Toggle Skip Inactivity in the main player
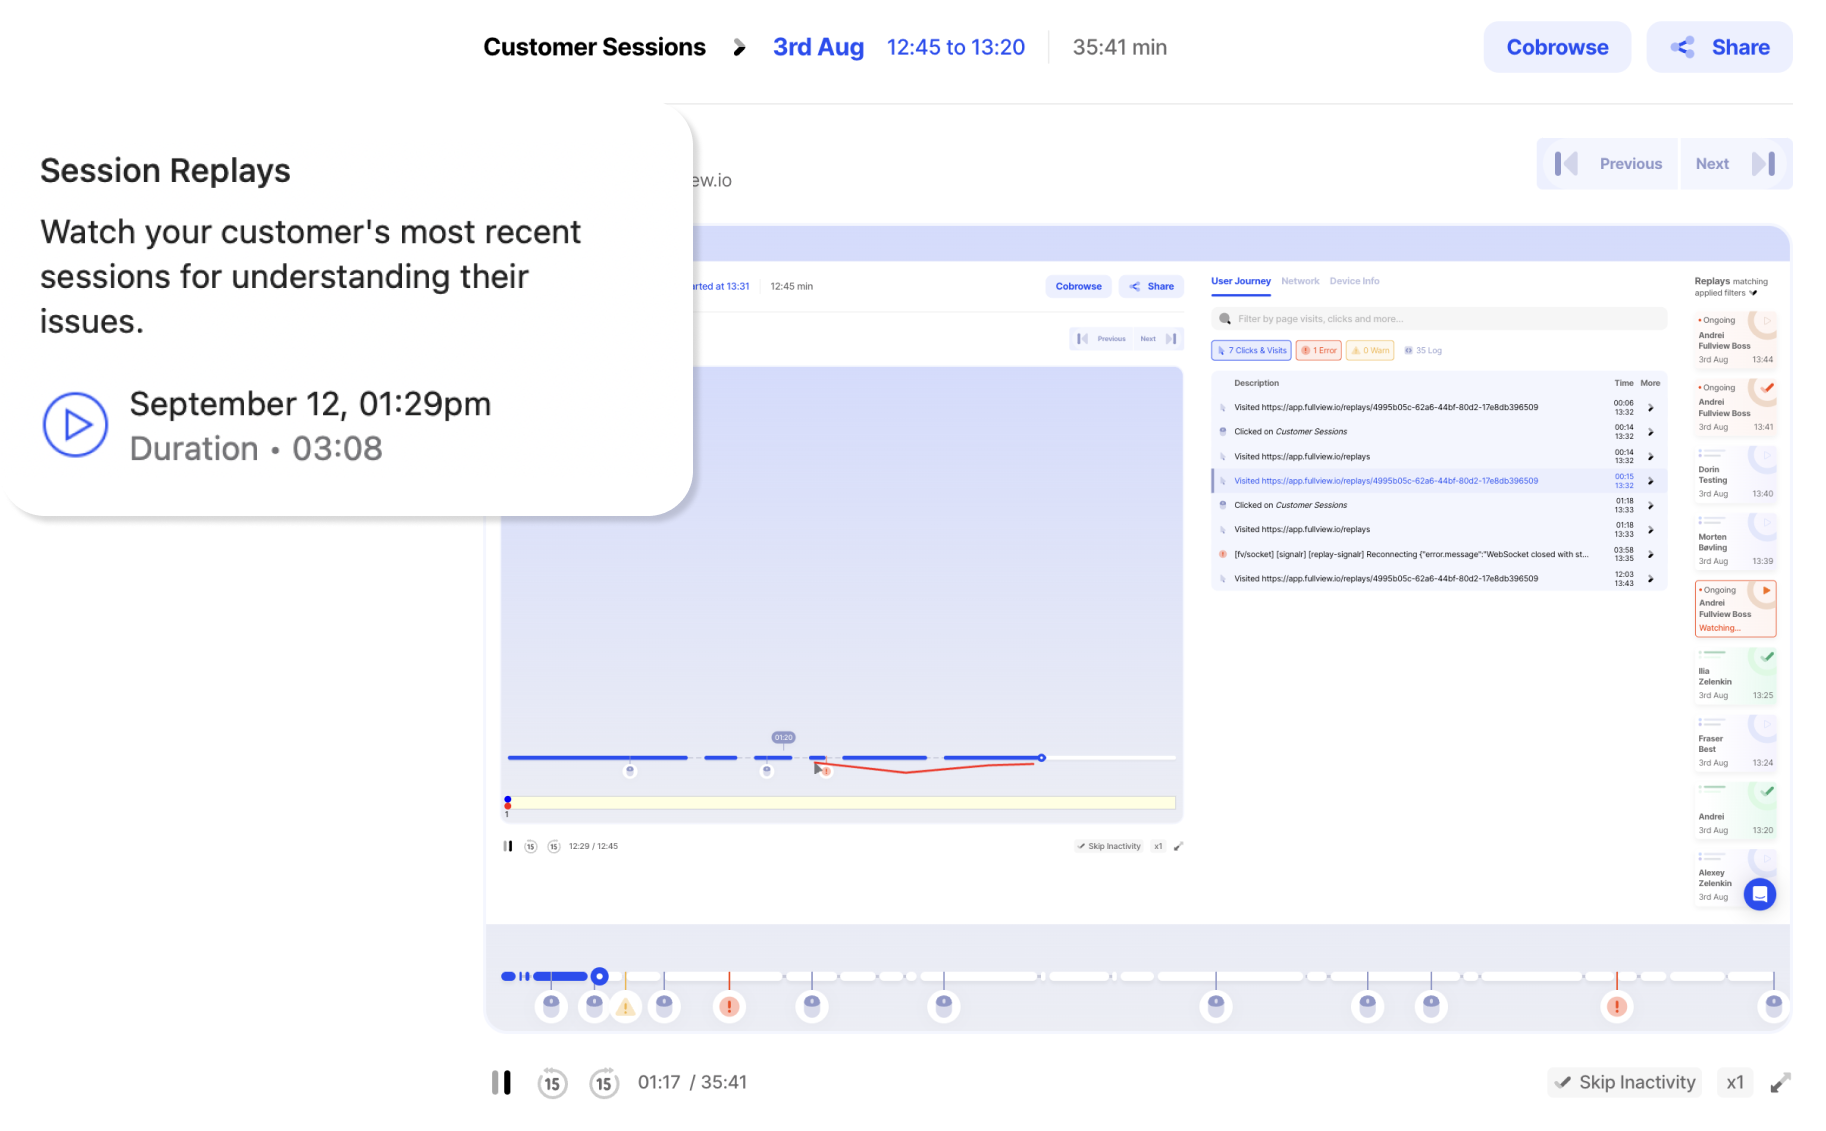 coord(1625,1082)
